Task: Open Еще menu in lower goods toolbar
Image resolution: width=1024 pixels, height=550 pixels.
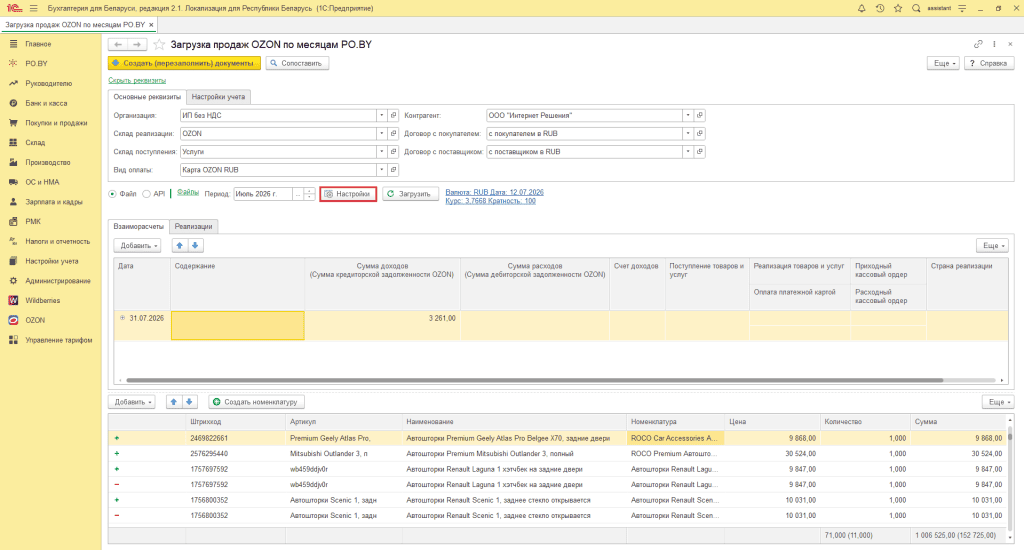Action: 998,402
